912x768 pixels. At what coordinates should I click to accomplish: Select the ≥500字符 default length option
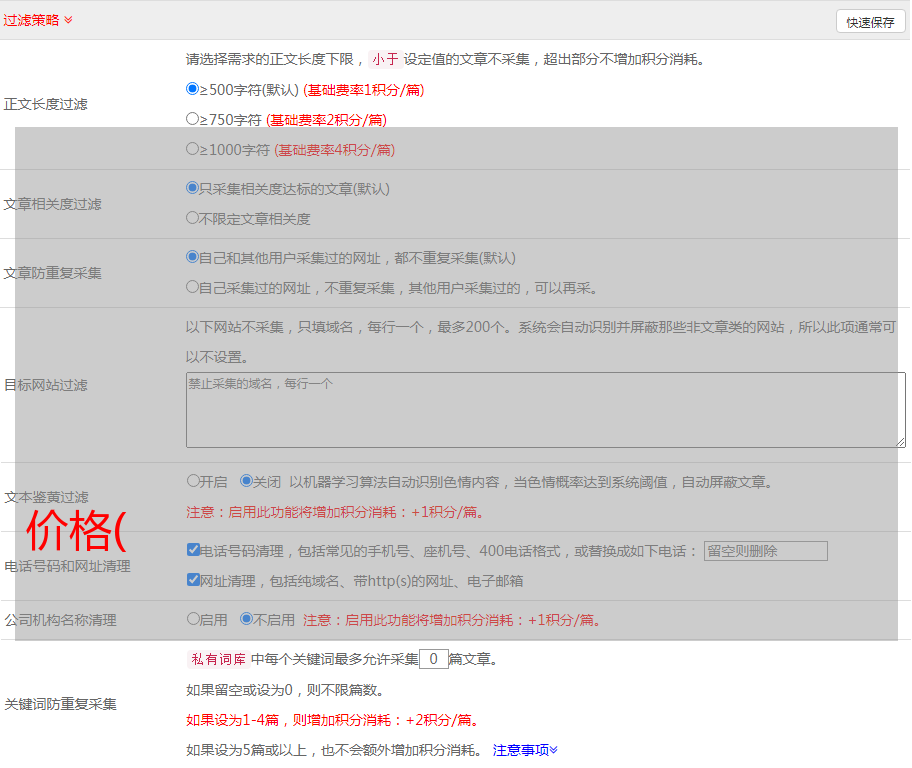tap(193, 89)
